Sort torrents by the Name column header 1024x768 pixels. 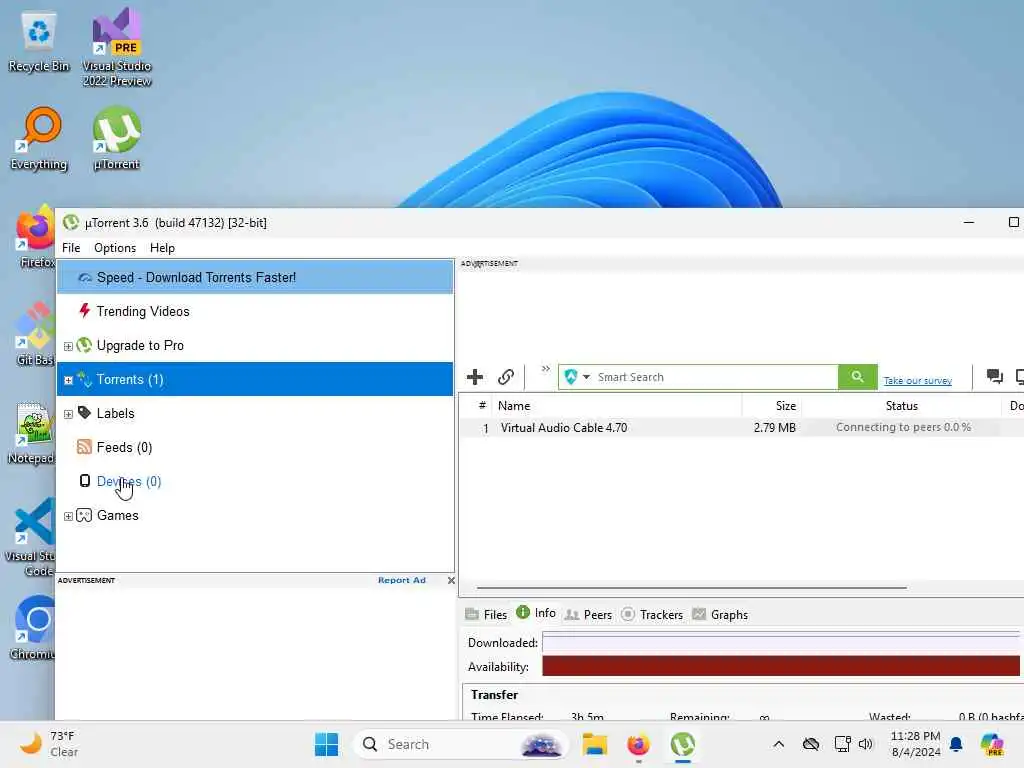[617, 406]
